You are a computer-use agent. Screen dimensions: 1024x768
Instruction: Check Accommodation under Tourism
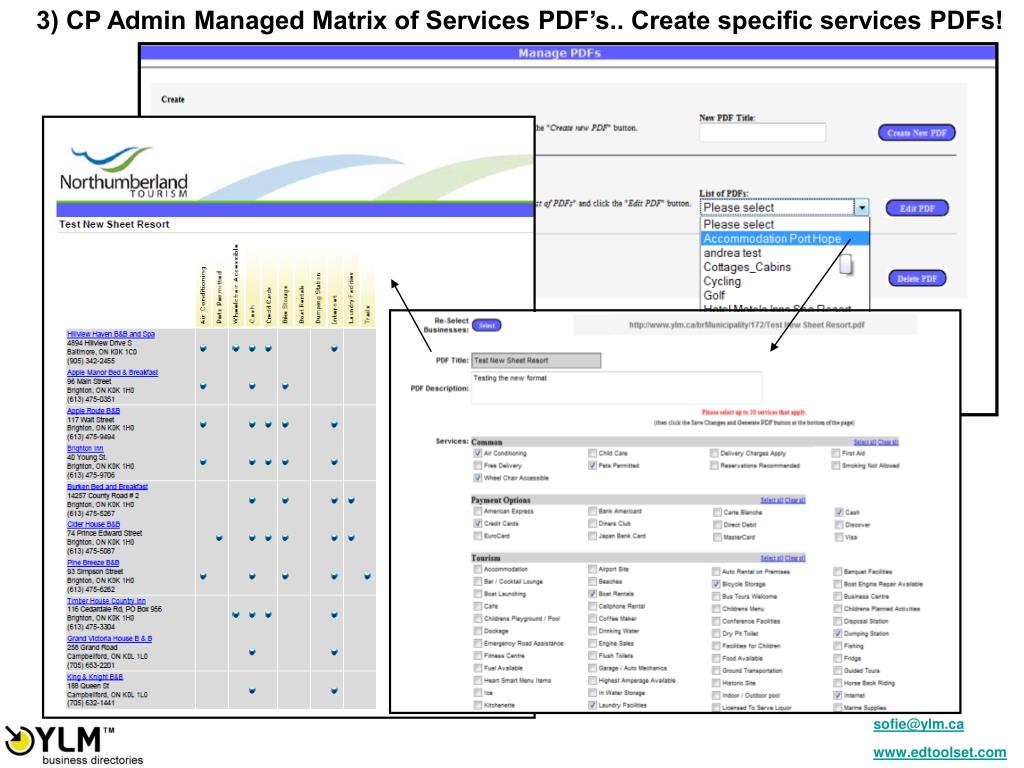point(478,569)
